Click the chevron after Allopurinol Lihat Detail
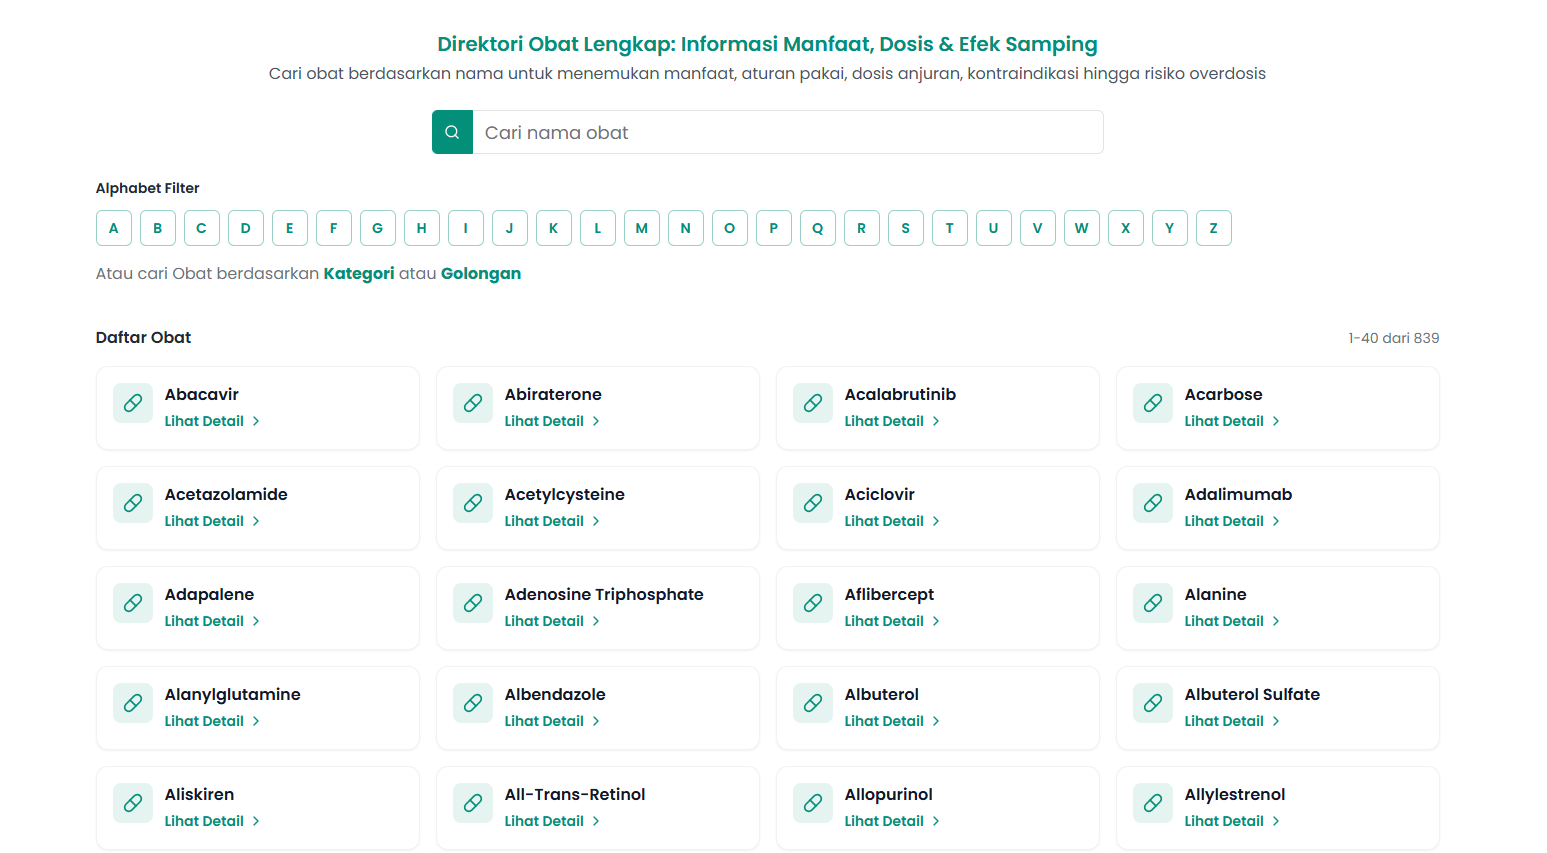This screenshot has width=1547, height=853. pos(936,821)
